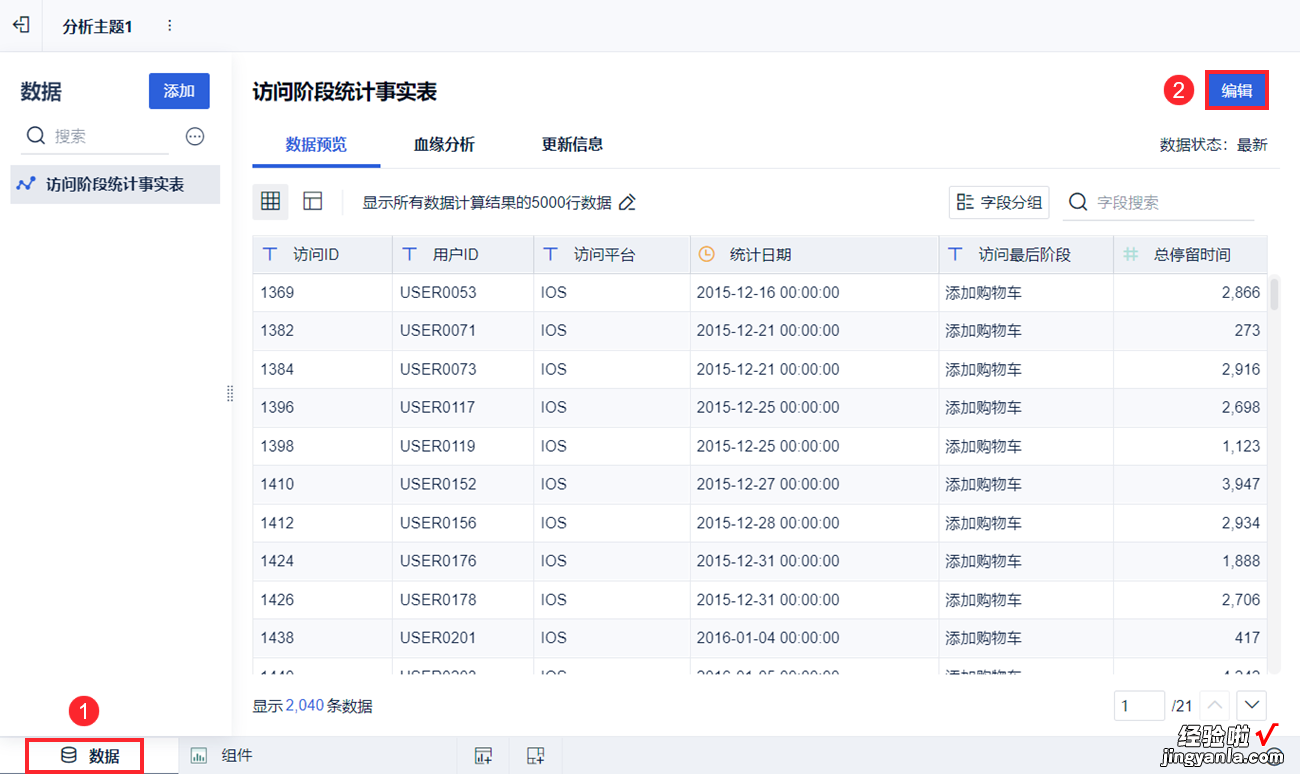Click the 字段分组 button
Screen dimensions: 1300x774
[999, 202]
